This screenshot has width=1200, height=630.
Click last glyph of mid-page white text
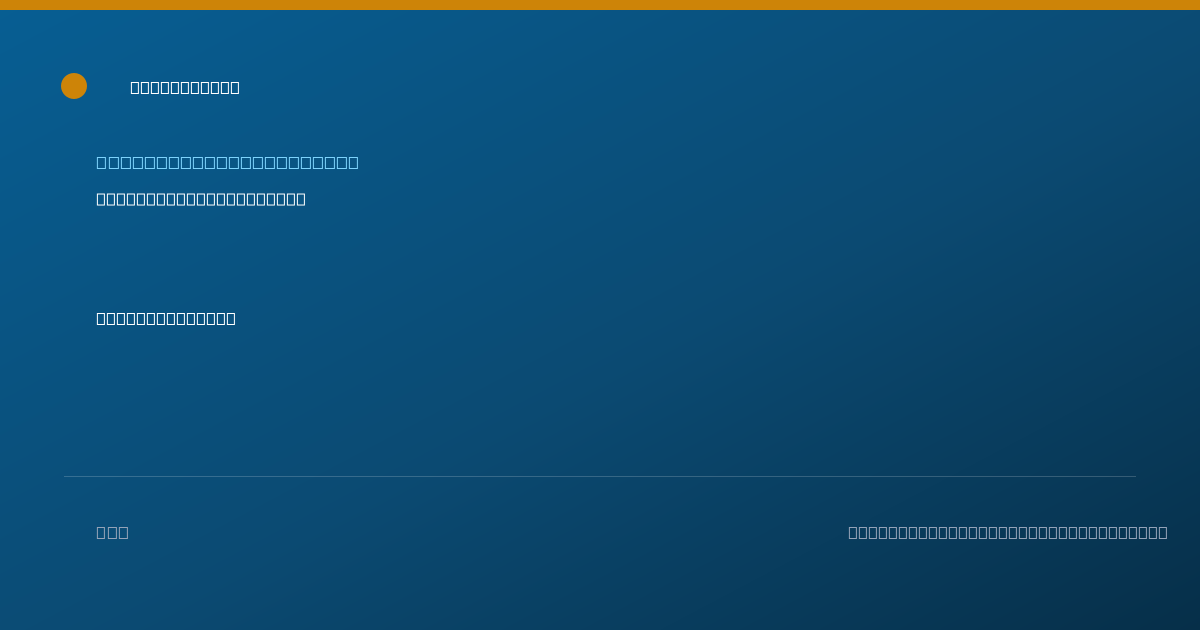coord(231,318)
